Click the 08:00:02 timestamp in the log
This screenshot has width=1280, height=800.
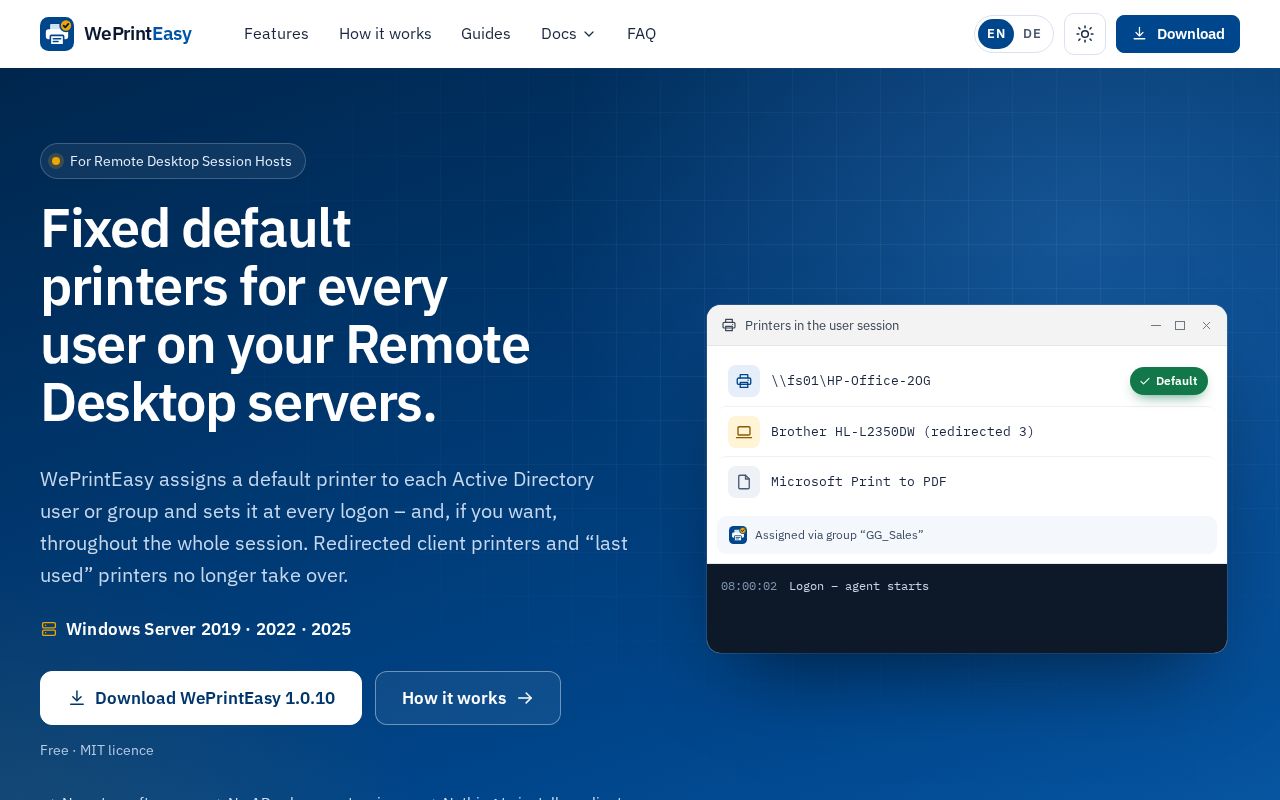(x=749, y=586)
